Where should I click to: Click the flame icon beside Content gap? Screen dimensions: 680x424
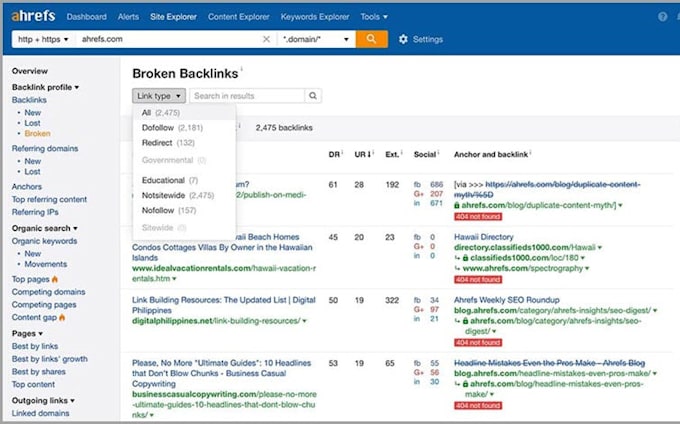(x=62, y=317)
